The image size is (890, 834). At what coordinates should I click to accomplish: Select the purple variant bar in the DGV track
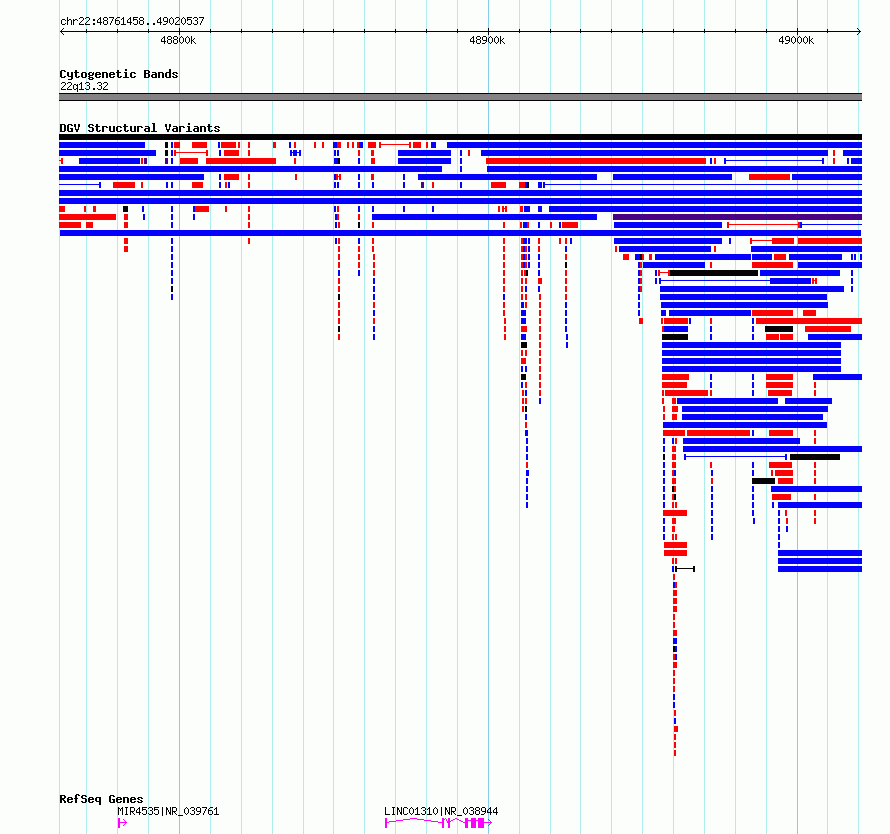[737, 217]
